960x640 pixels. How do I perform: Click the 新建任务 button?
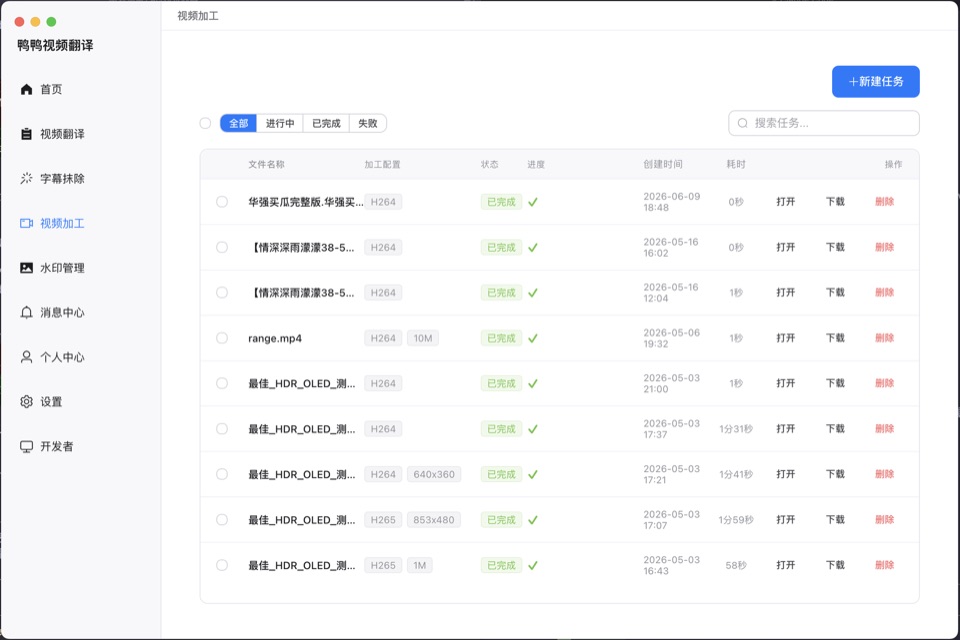[876, 81]
